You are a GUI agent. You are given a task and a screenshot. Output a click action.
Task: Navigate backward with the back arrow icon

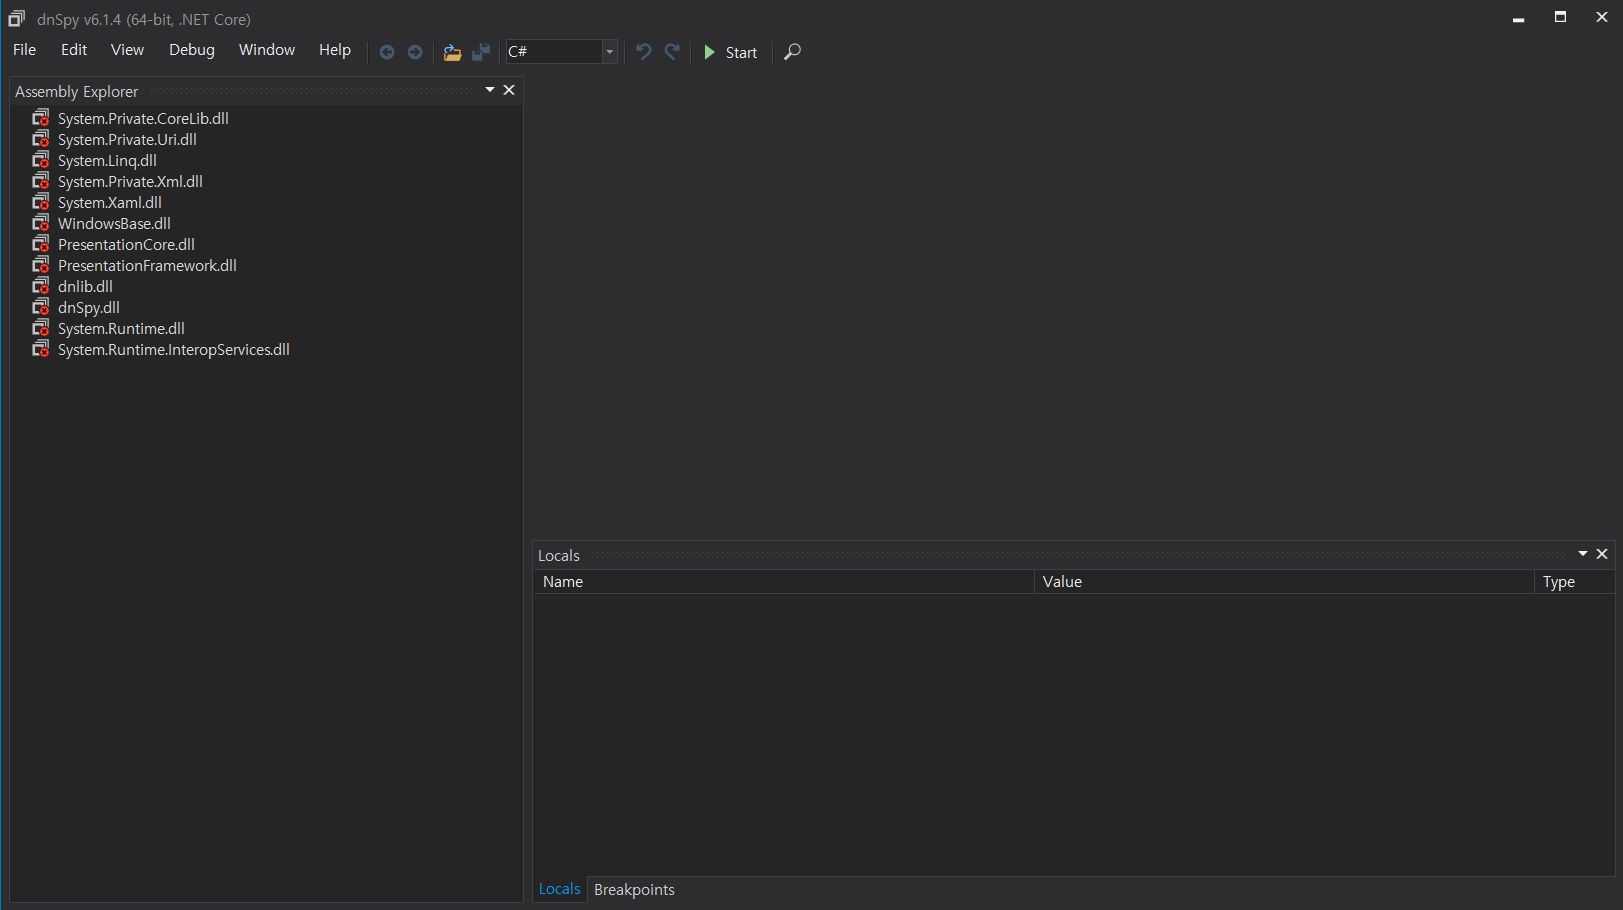(x=387, y=52)
